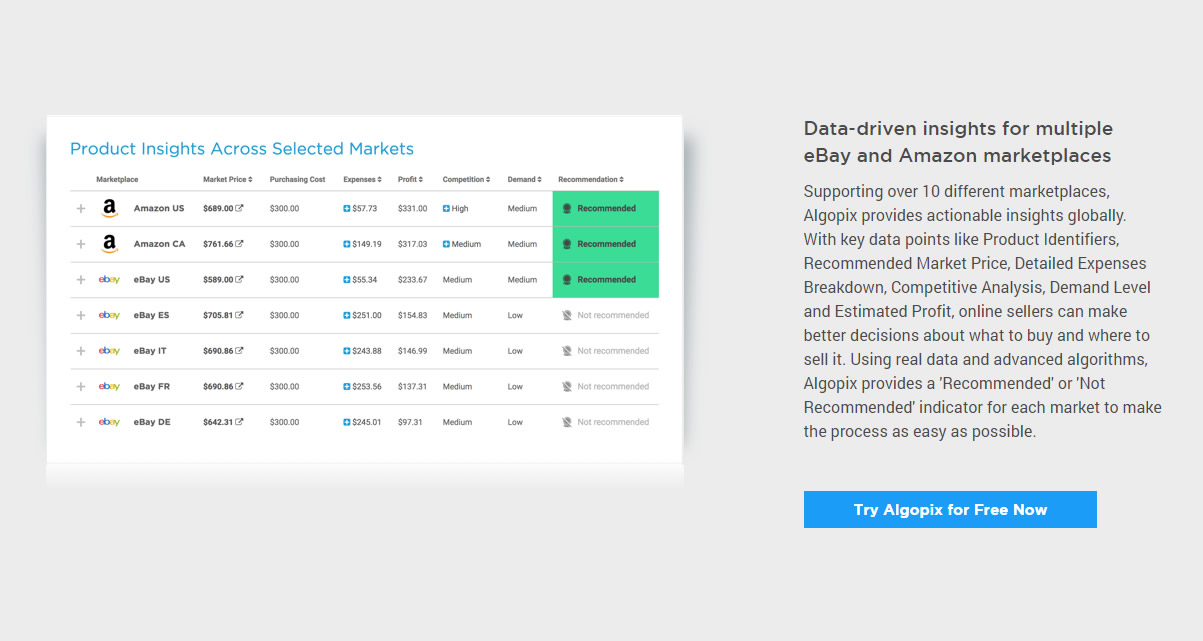Open external link icon beside $761.66
This screenshot has width=1203, height=641.
pyautogui.click(x=239, y=243)
